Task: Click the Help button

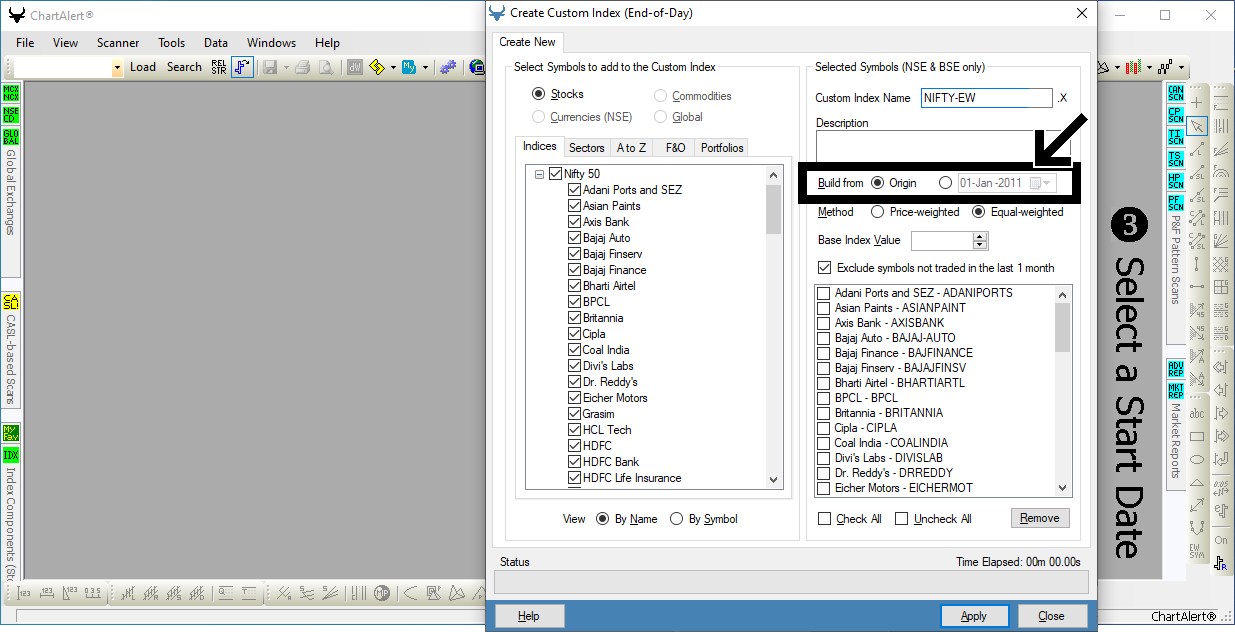Action: (529, 616)
